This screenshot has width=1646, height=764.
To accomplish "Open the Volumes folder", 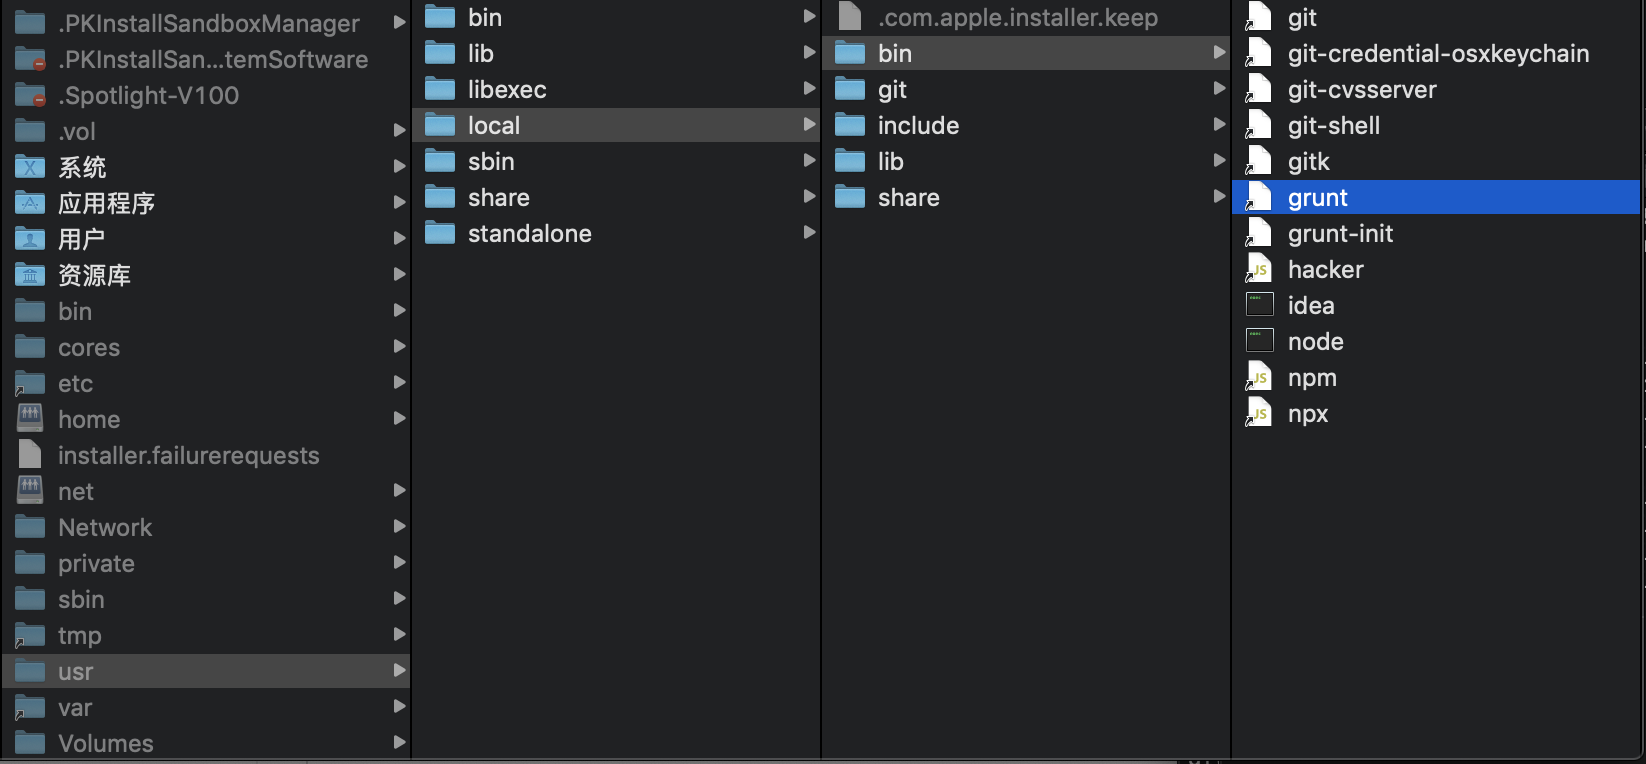I will click(206, 743).
